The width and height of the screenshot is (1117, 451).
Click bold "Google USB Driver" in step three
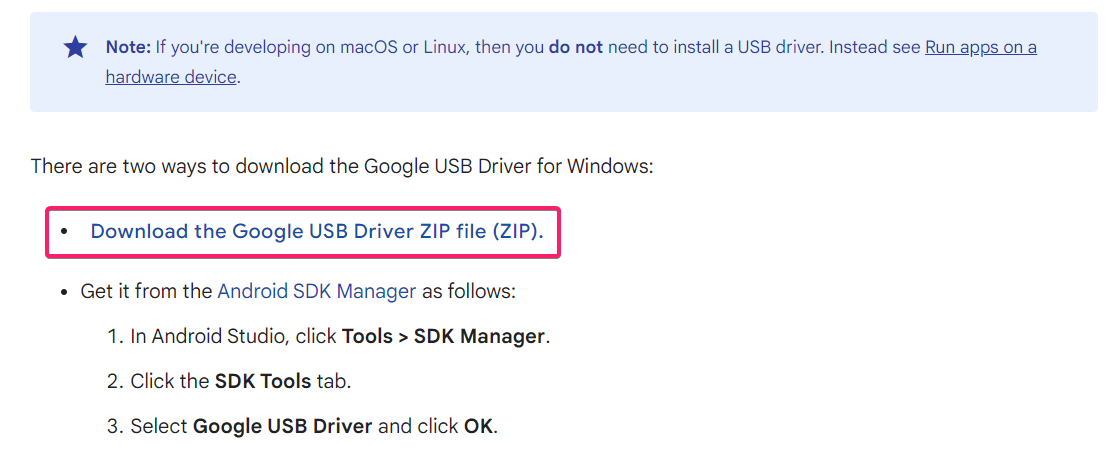(x=282, y=426)
